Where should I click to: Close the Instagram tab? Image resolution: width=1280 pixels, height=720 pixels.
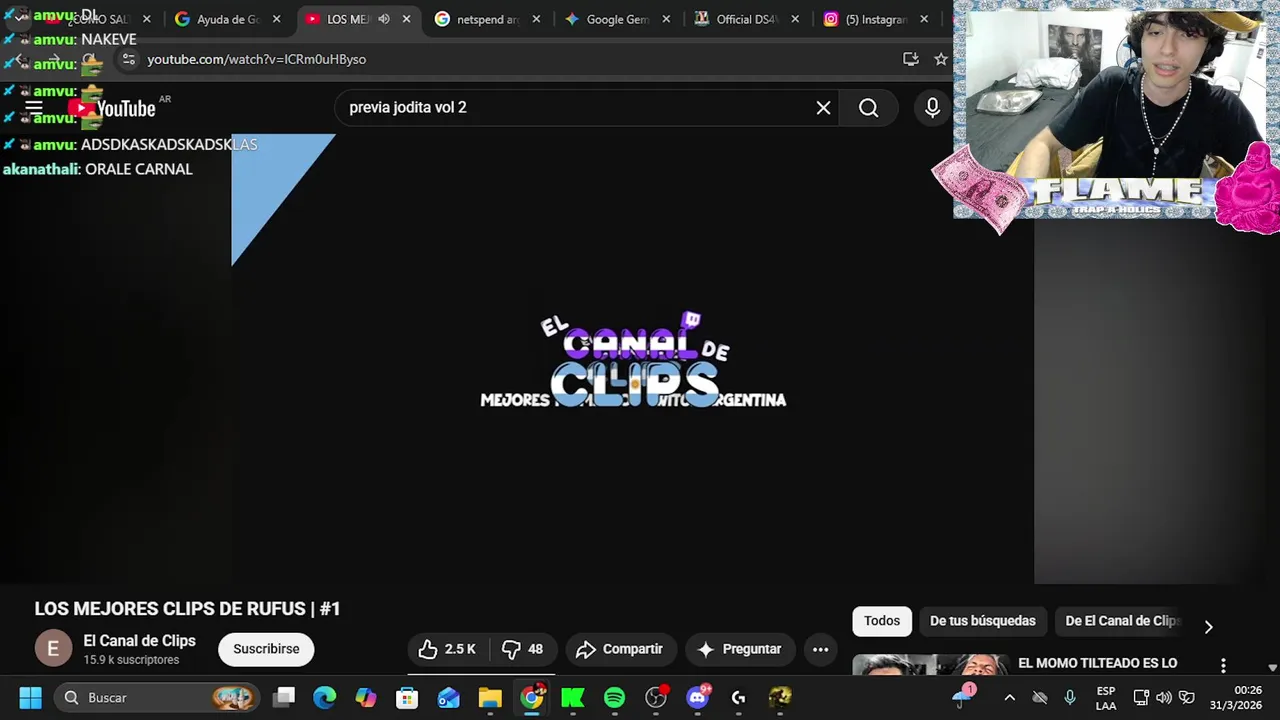click(924, 19)
